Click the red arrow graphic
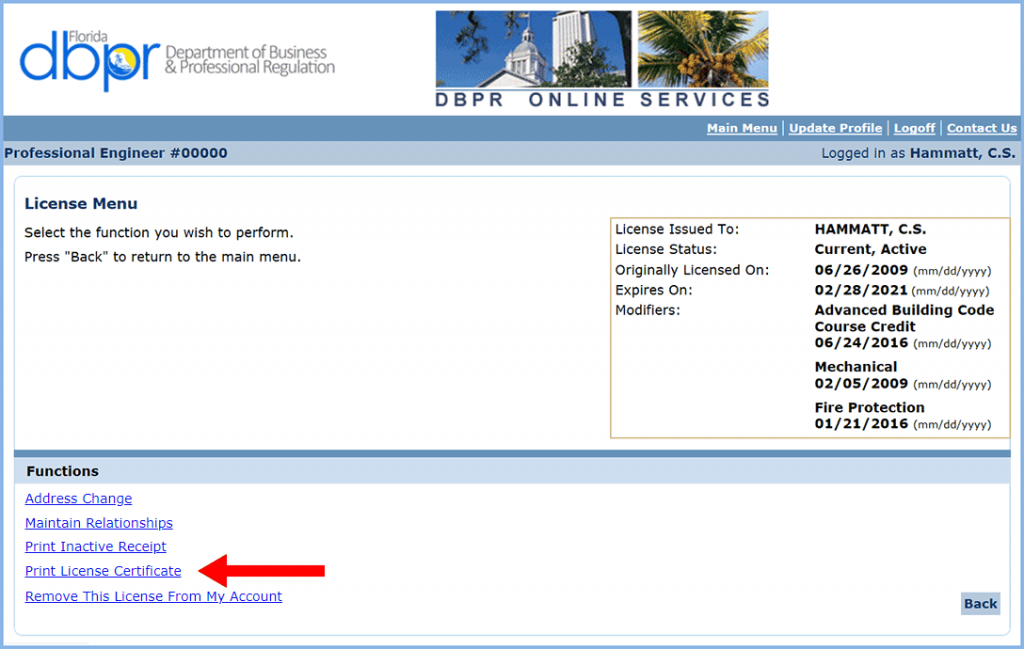The image size is (1024, 649). [262, 571]
